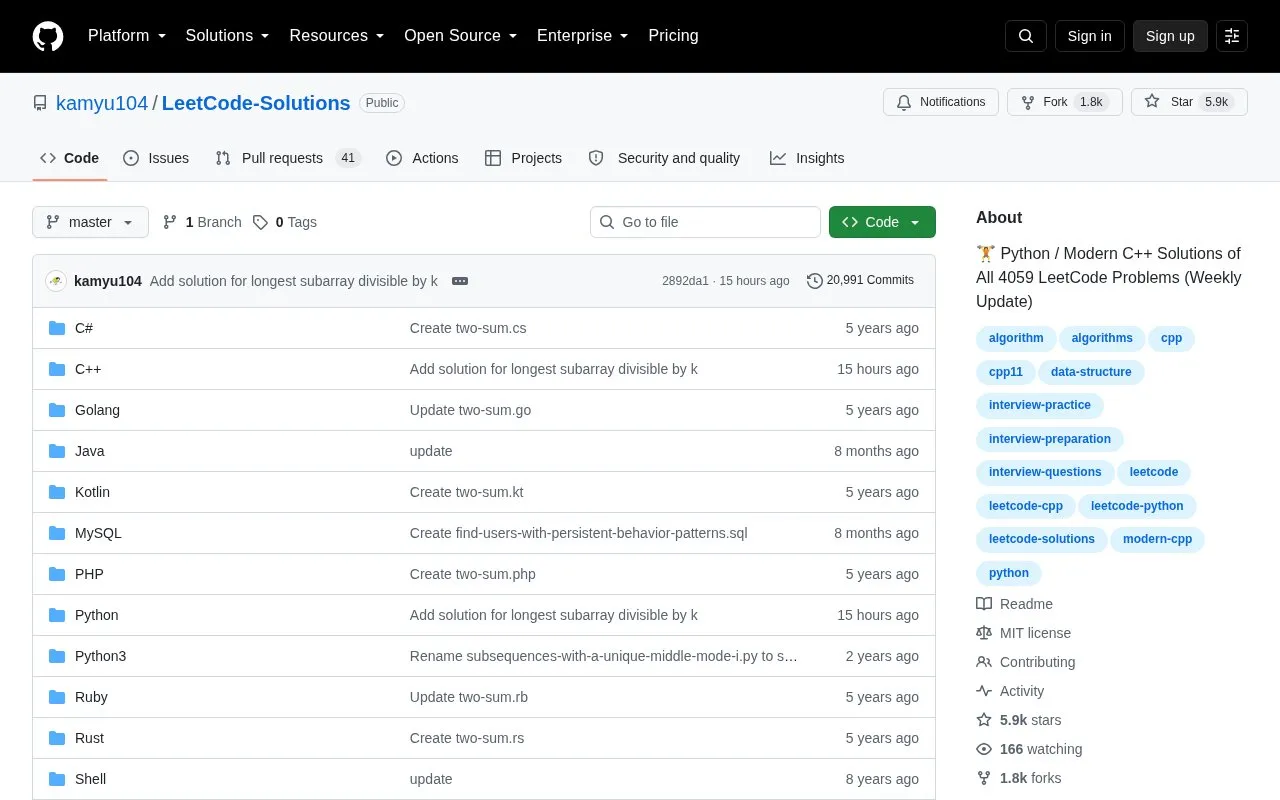
Task: Open the green Code dropdown button
Action: tap(882, 222)
